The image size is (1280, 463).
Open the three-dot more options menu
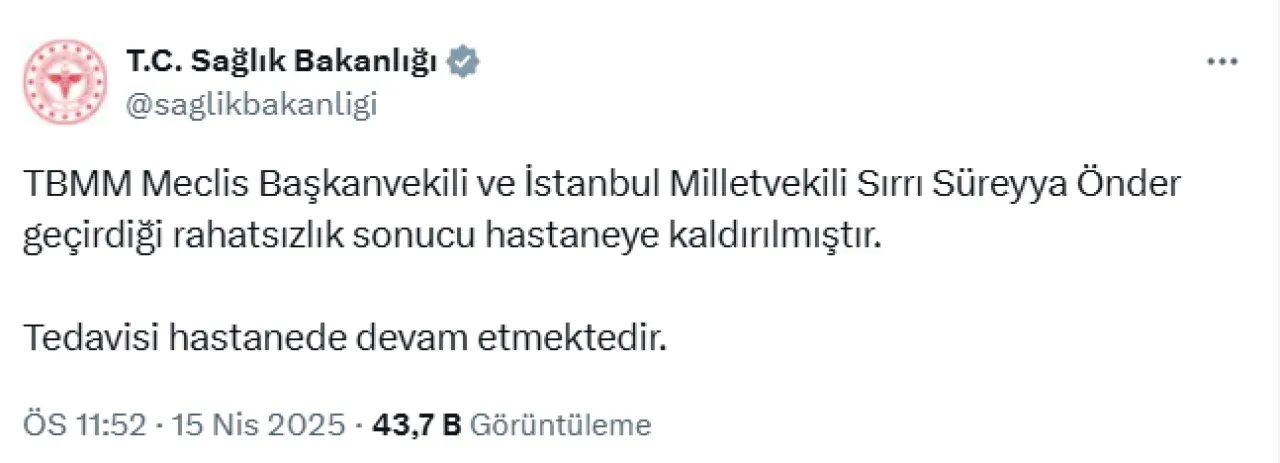tap(1222, 62)
